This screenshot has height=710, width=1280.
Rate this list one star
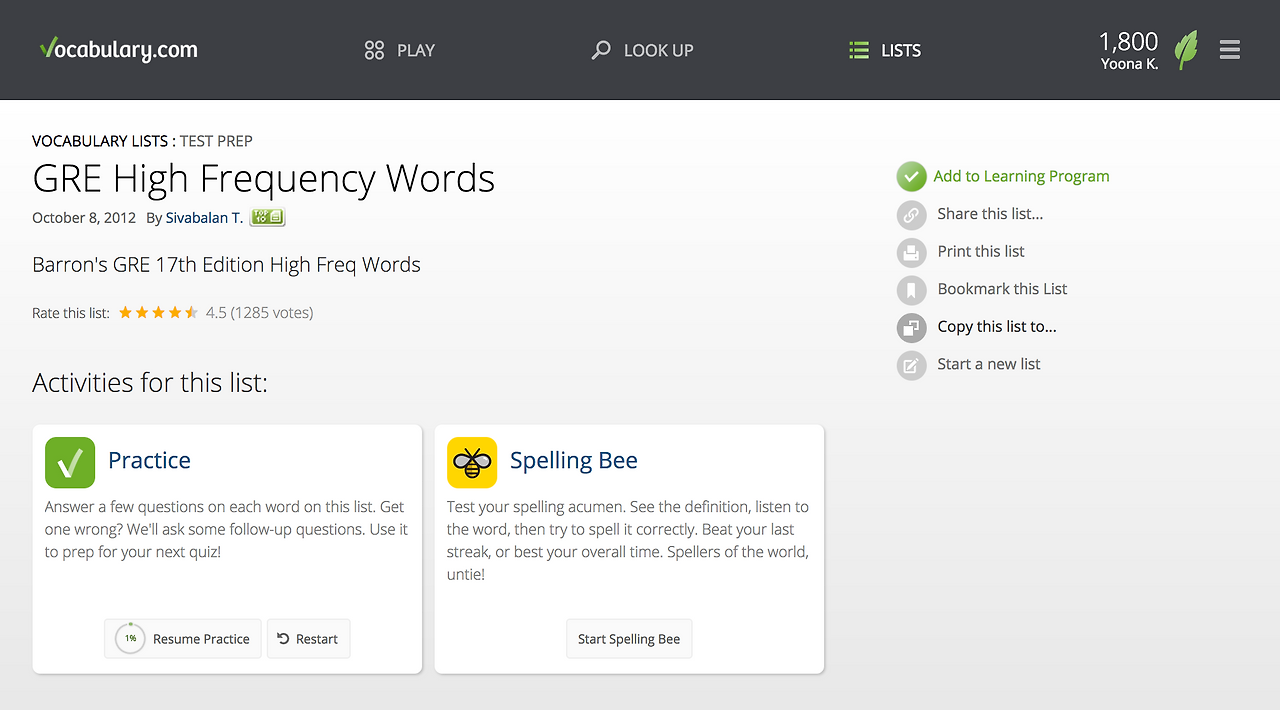(x=126, y=313)
